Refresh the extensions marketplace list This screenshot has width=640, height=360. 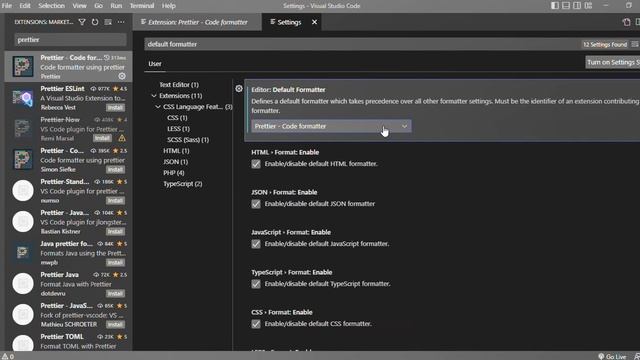(x=95, y=22)
